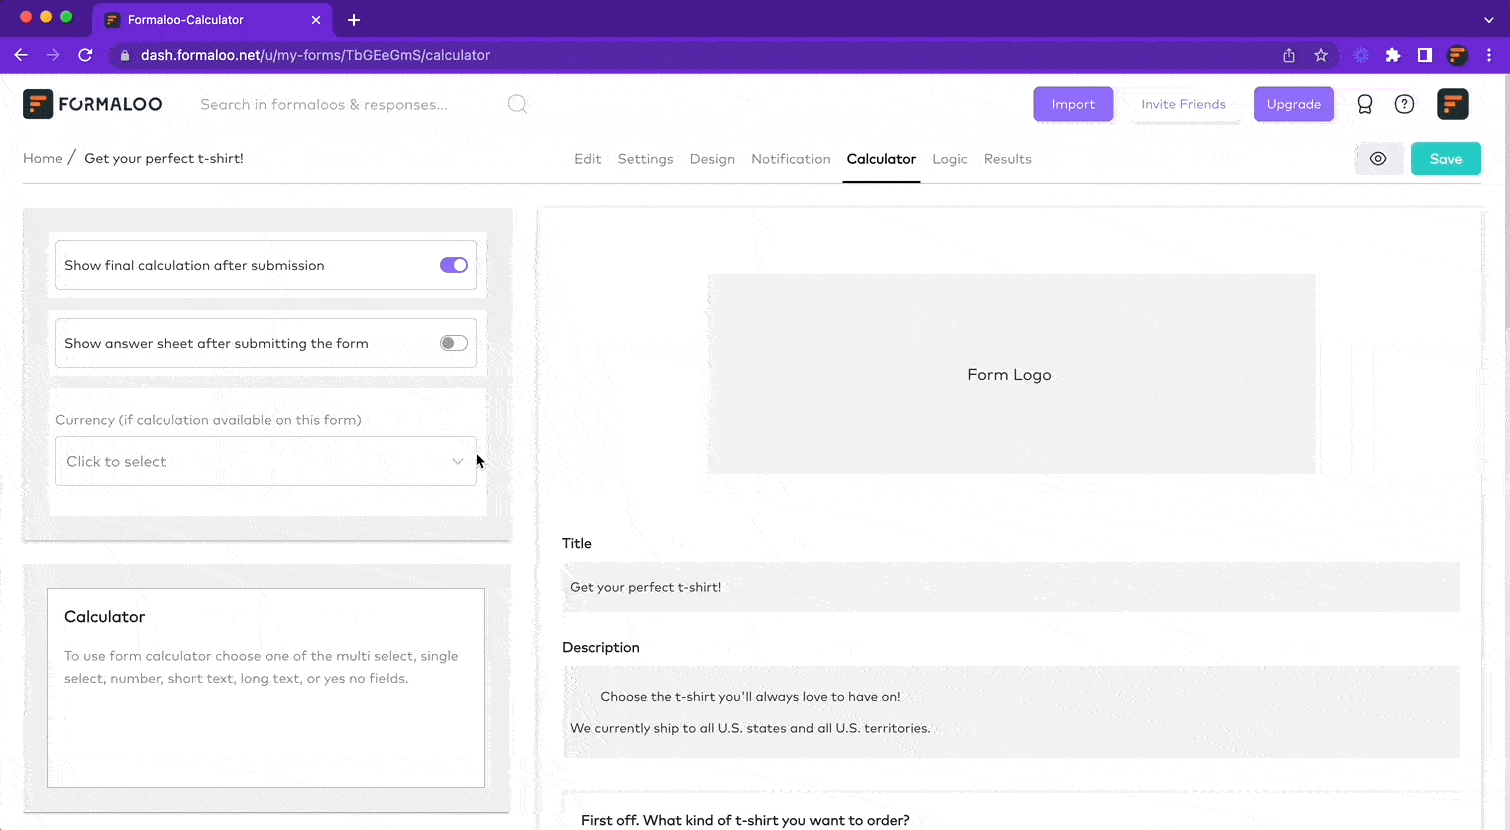Click the Get your perfect t-shirt! breadcrumb
The image size is (1510, 830).
pyautogui.click(x=164, y=158)
